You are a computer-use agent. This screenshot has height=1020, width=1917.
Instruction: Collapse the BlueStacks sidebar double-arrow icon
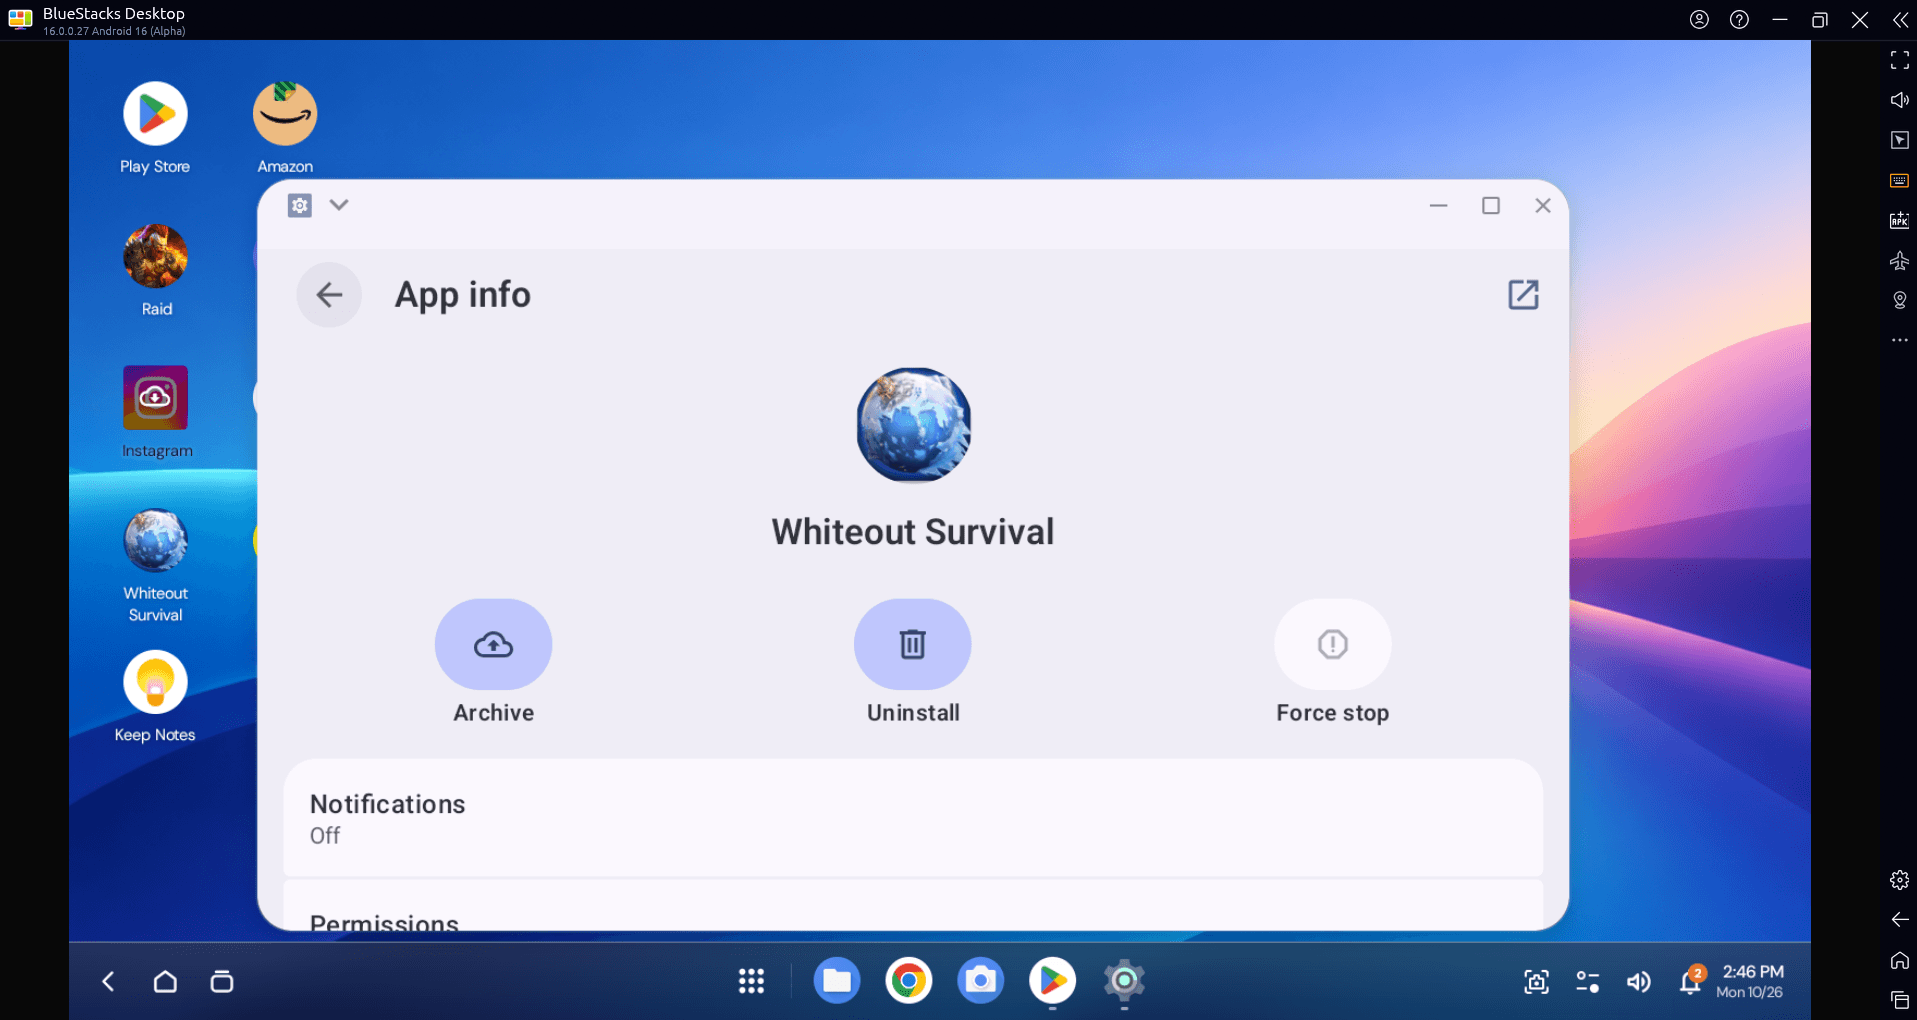tap(1900, 20)
